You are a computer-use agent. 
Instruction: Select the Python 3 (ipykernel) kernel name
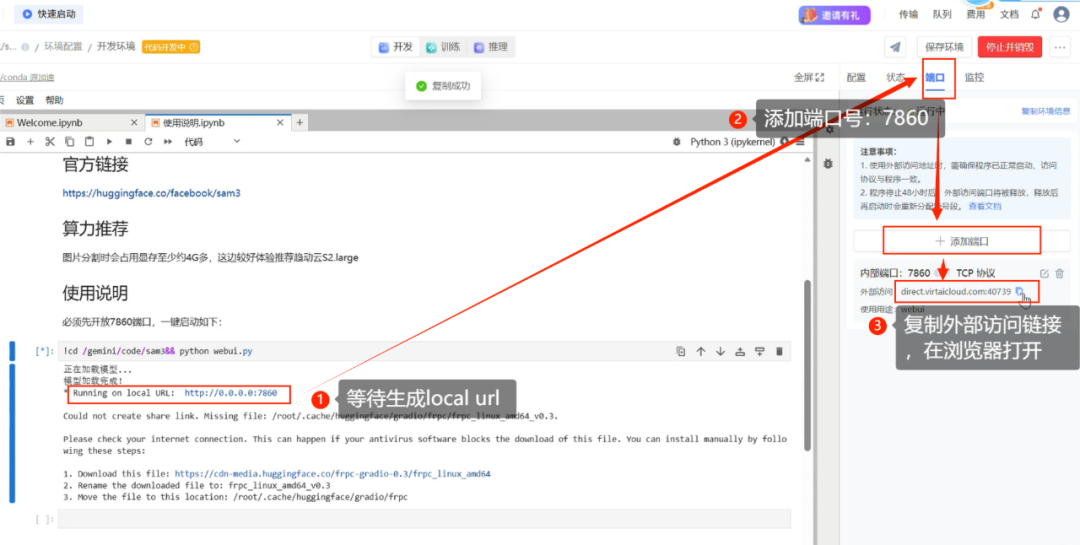click(733, 141)
